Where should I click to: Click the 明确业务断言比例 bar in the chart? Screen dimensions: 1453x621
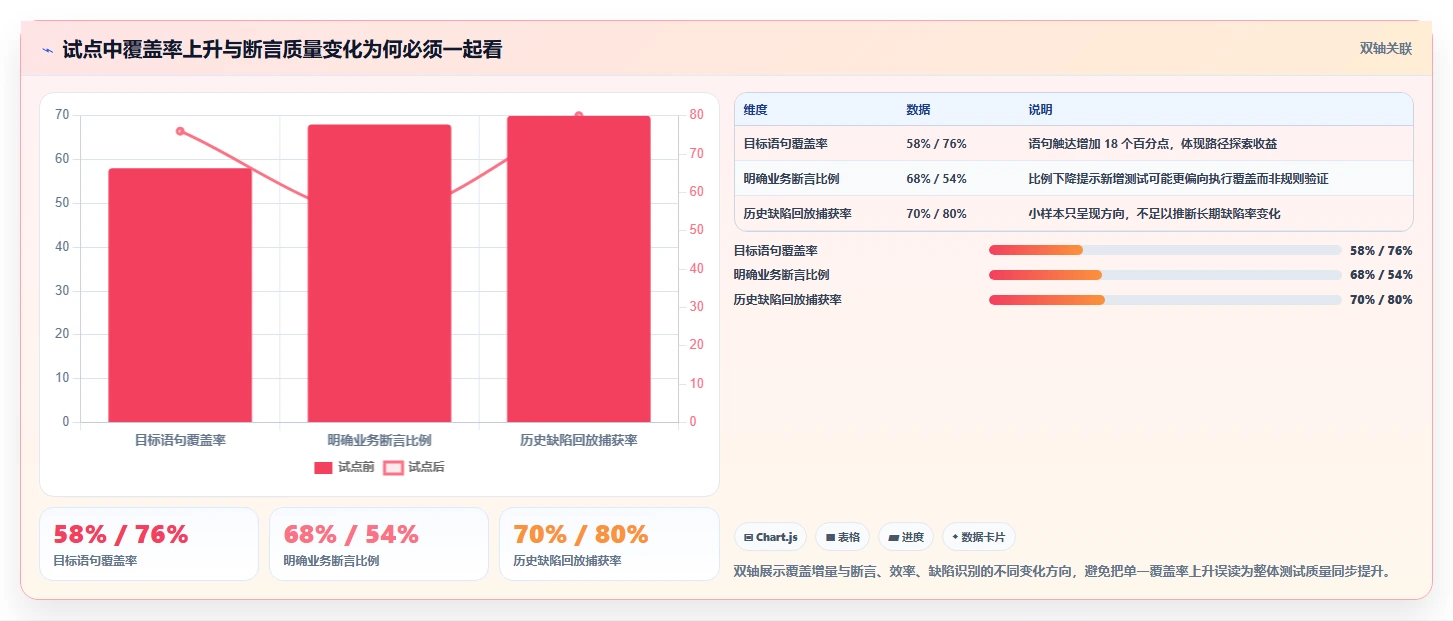[379, 273]
